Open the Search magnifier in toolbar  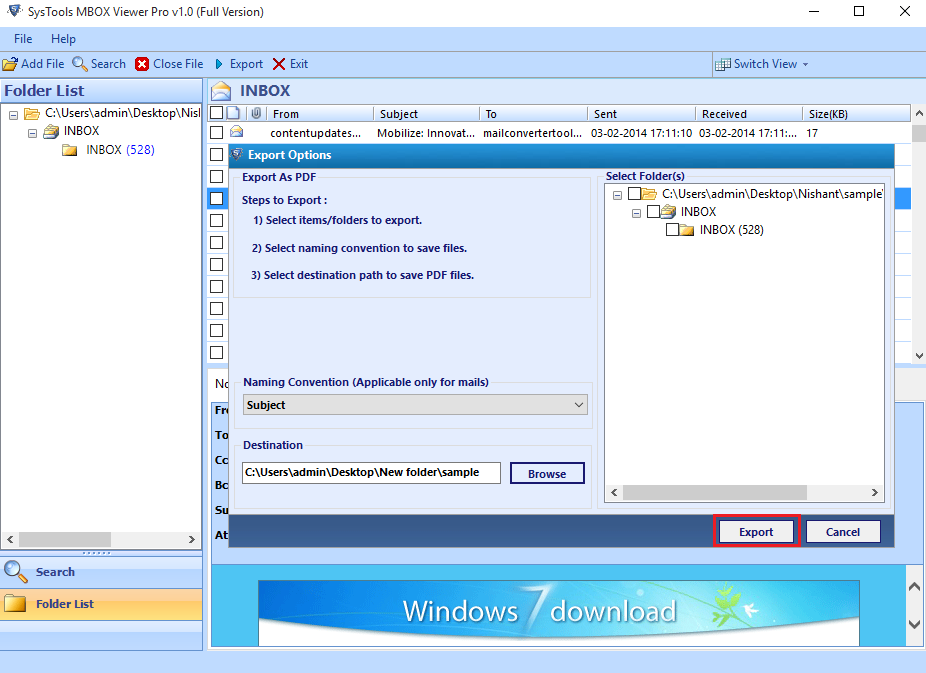(x=80, y=64)
